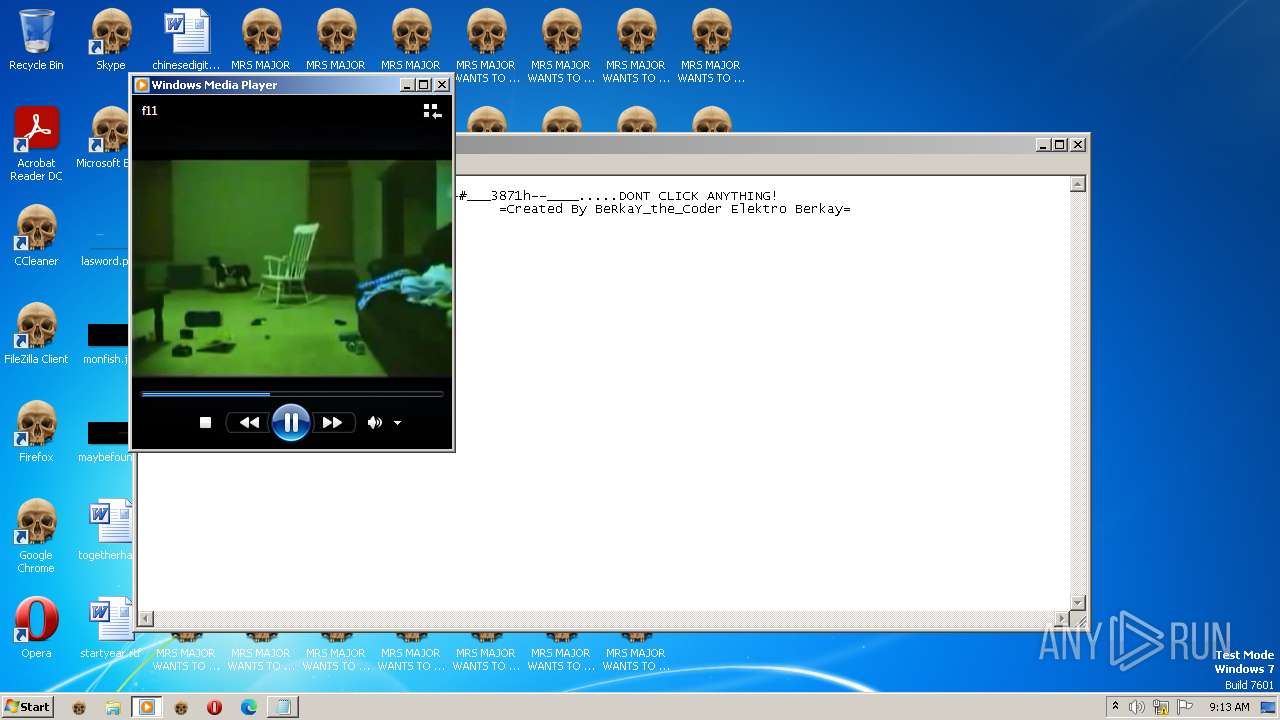Image resolution: width=1280 pixels, height=720 pixels.
Task: Click the text window's scroll up arrow
Action: (1078, 185)
